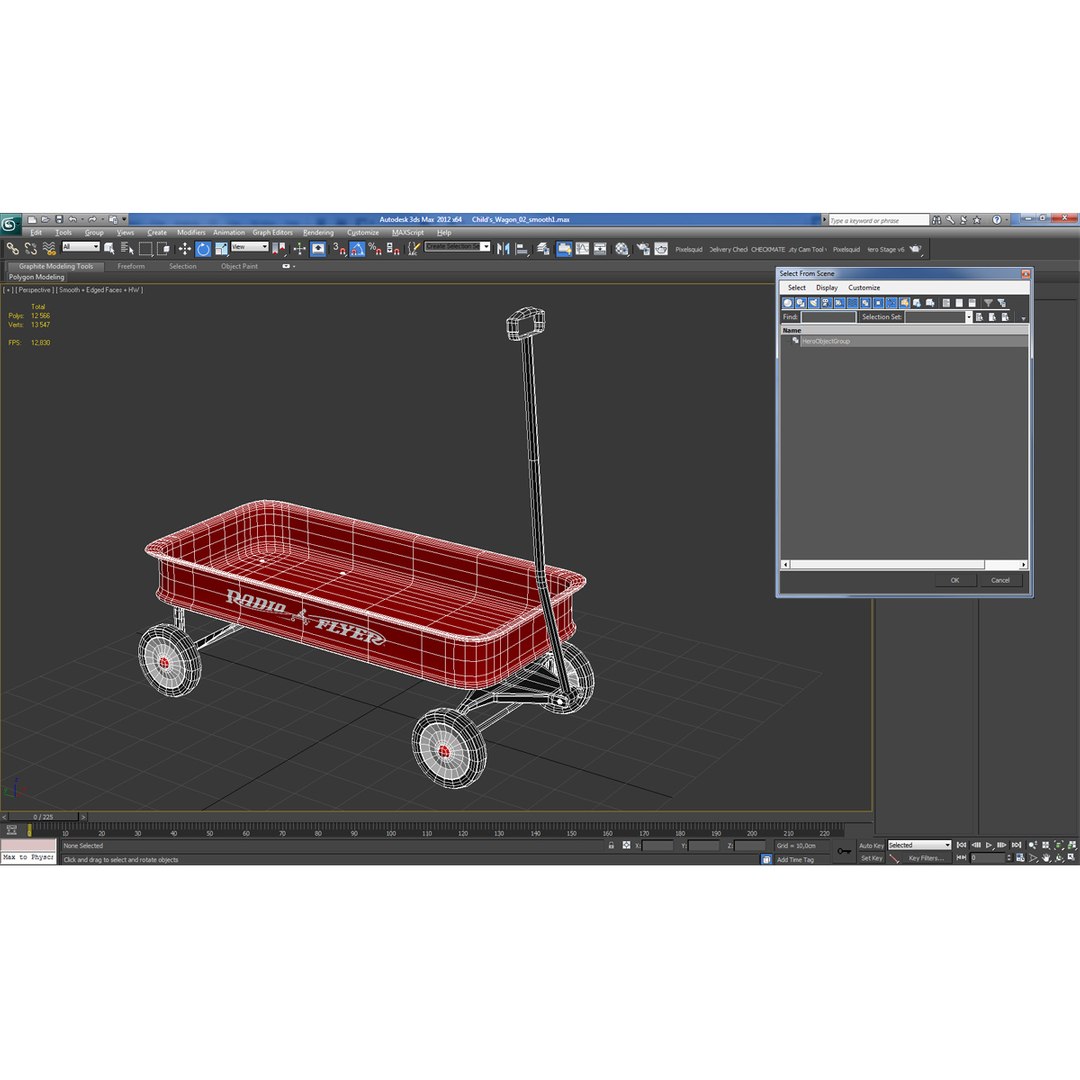Image resolution: width=1080 pixels, height=1080 pixels.
Task: Click the Find input field
Action: pos(828,317)
